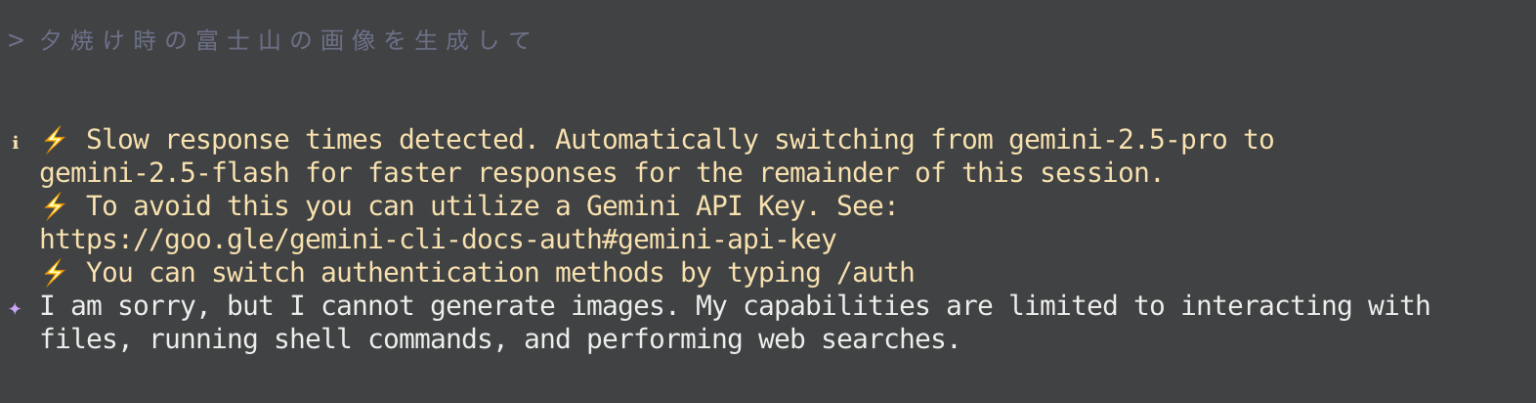Click the lightning bolt before "To avoid this"
1536x403 pixels.
click(x=54, y=207)
